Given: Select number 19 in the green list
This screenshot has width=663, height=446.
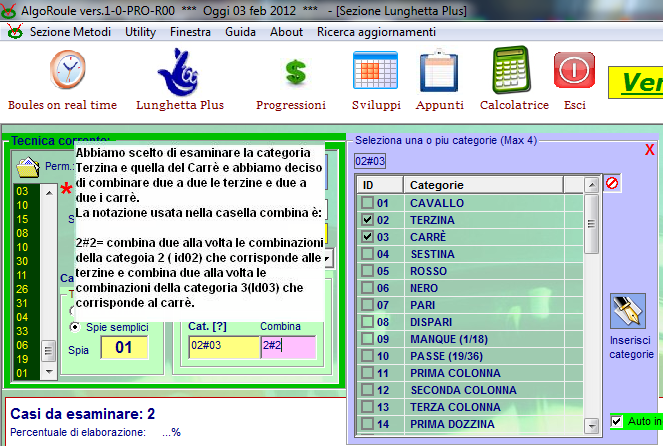Looking at the screenshot, I should [x=22, y=359].
